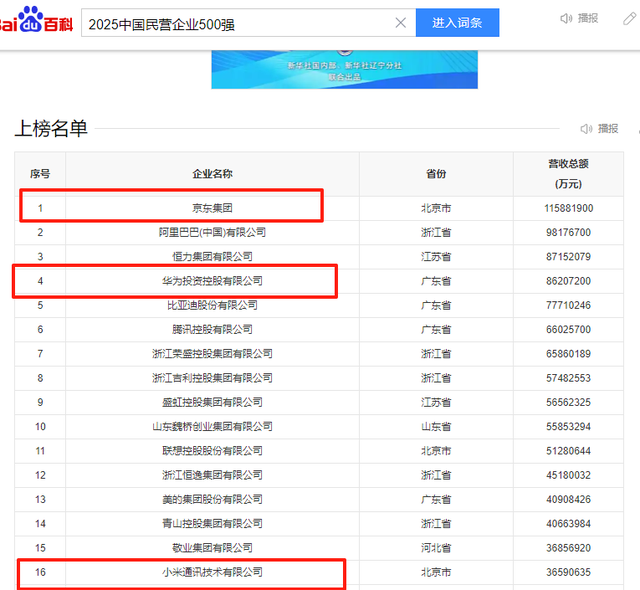Click the Baidu Baike logo
Image resolution: width=640 pixels, height=590 pixels.
point(37,20)
